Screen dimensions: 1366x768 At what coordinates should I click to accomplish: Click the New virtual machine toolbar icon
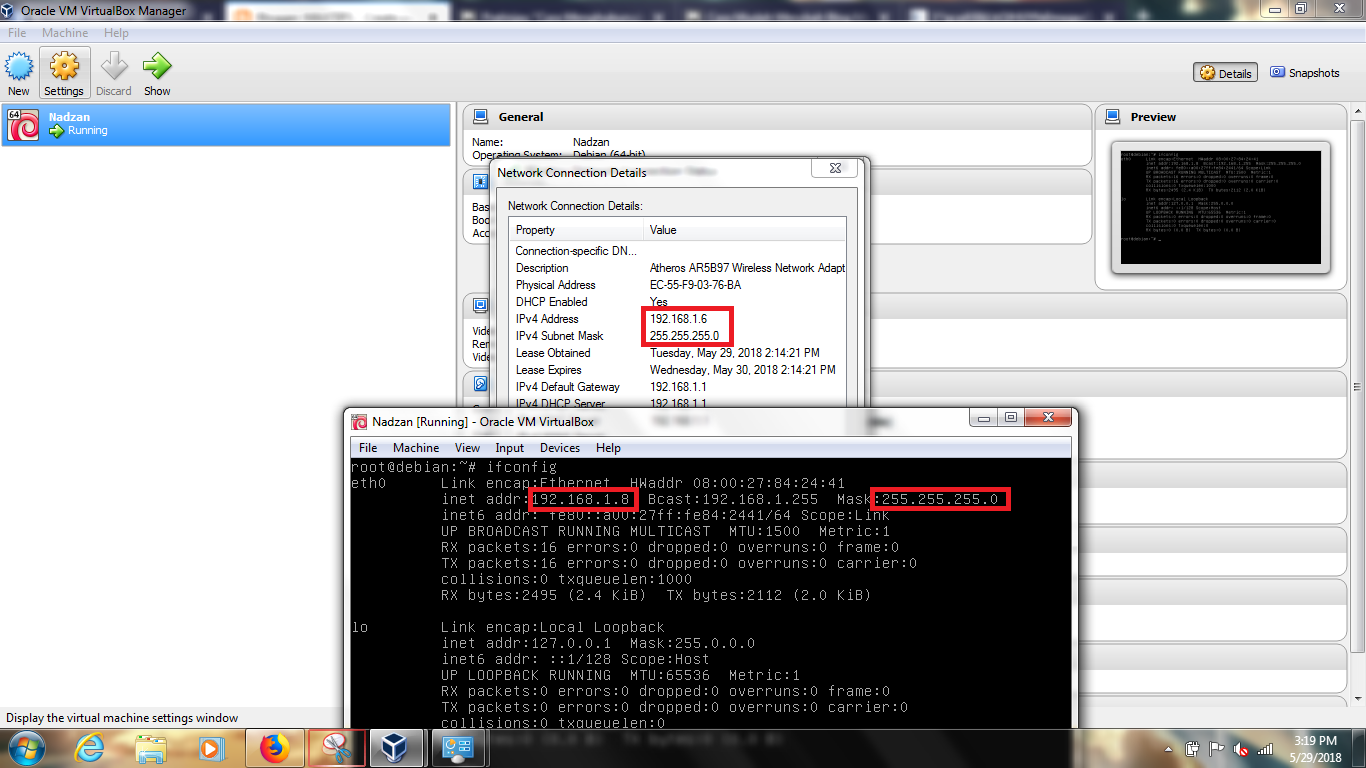19,68
